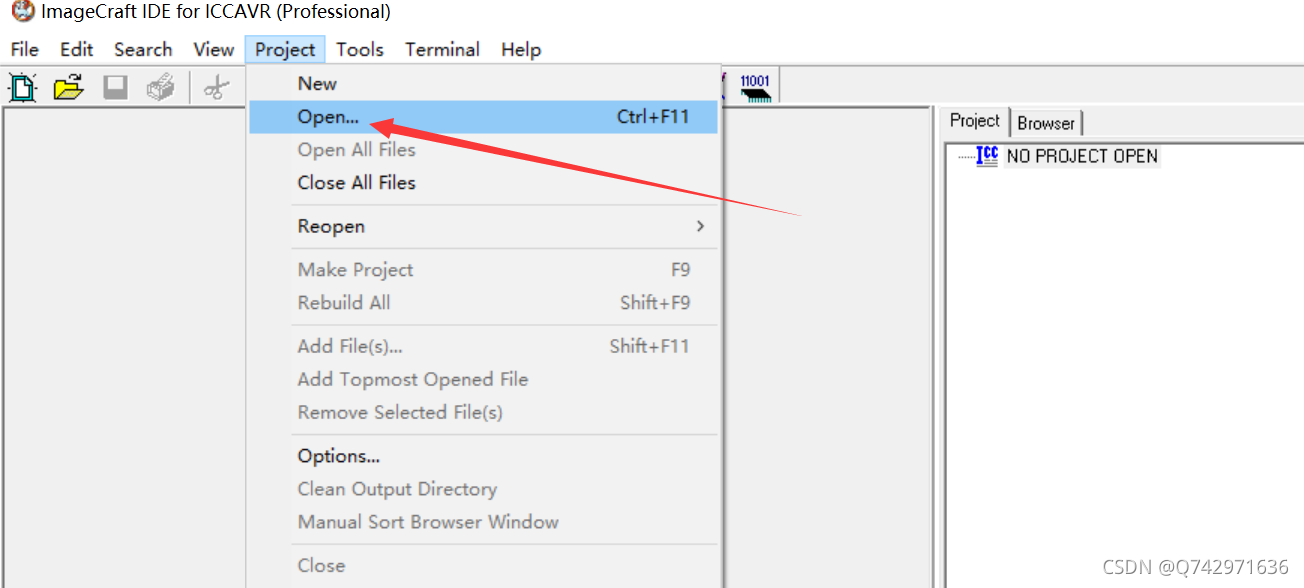Click the Cut scissors icon

point(216,87)
